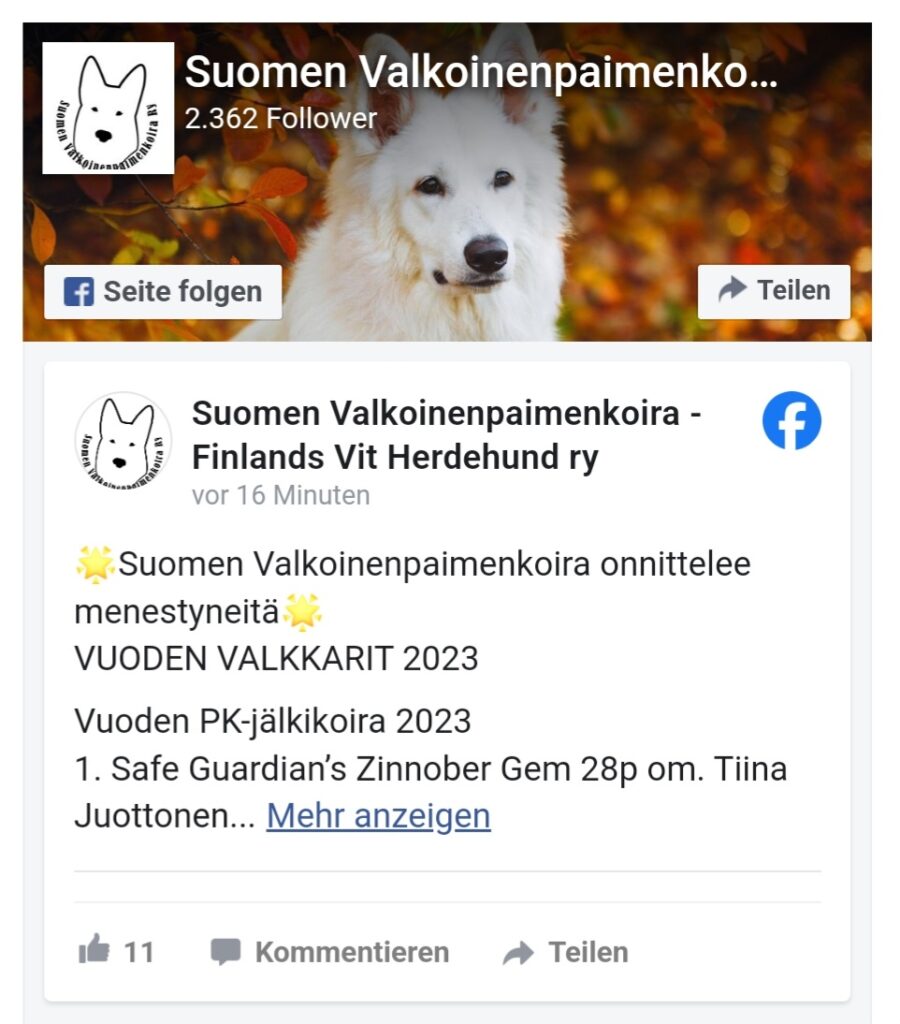
Task: Click the thumbs-up like icon
Action: coord(94,949)
